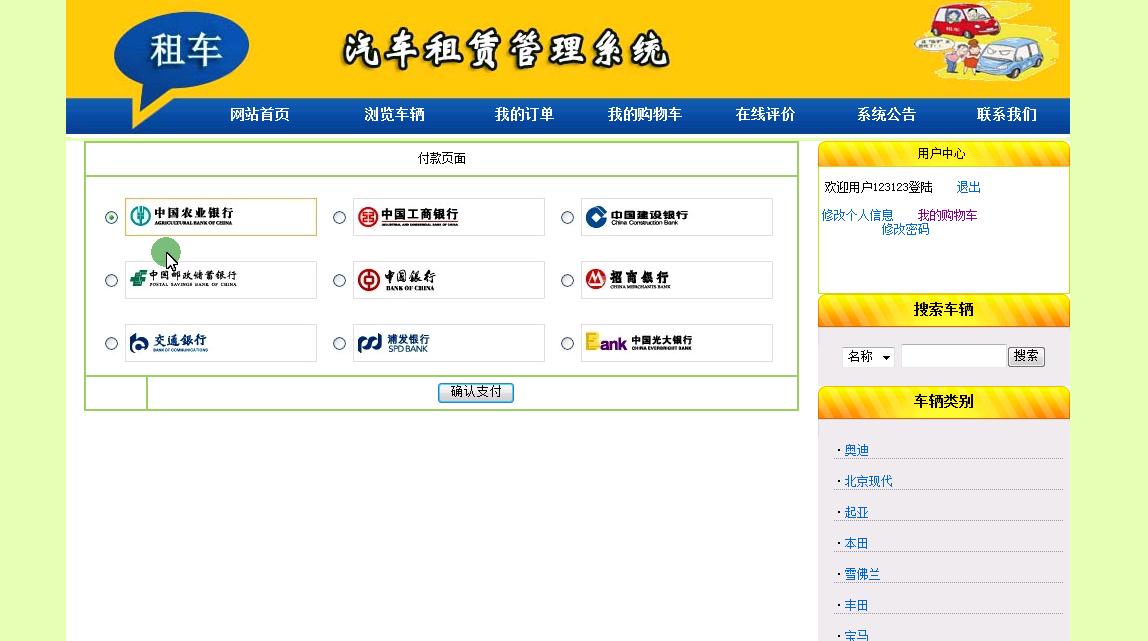The image size is (1148, 641).
Task: Click the 中国农业银行 logo image
Action: pos(220,217)
